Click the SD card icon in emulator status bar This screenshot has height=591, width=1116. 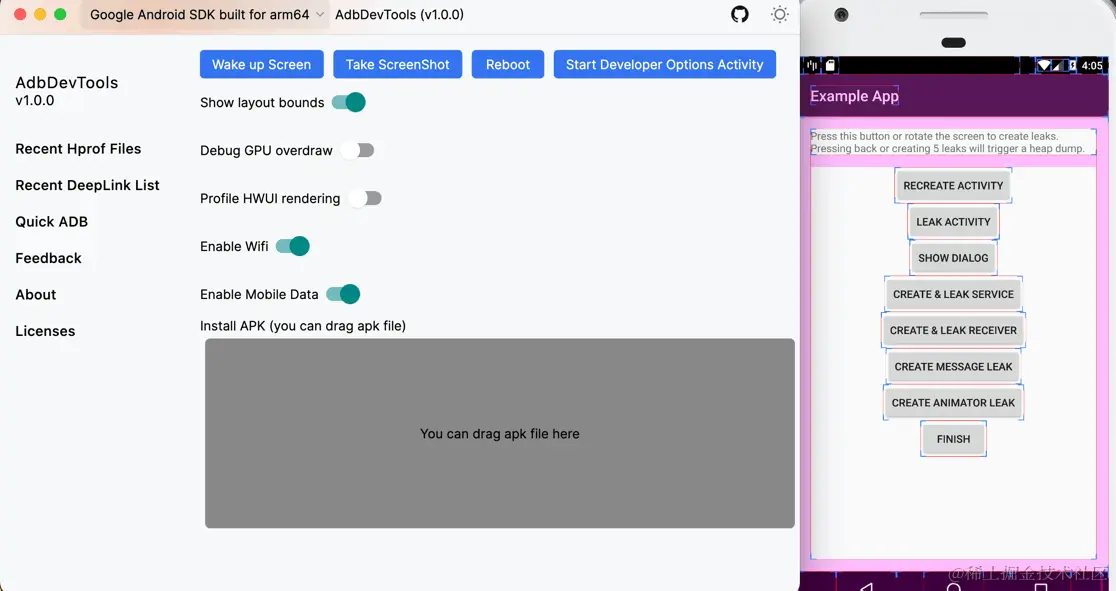click(830, 66)
